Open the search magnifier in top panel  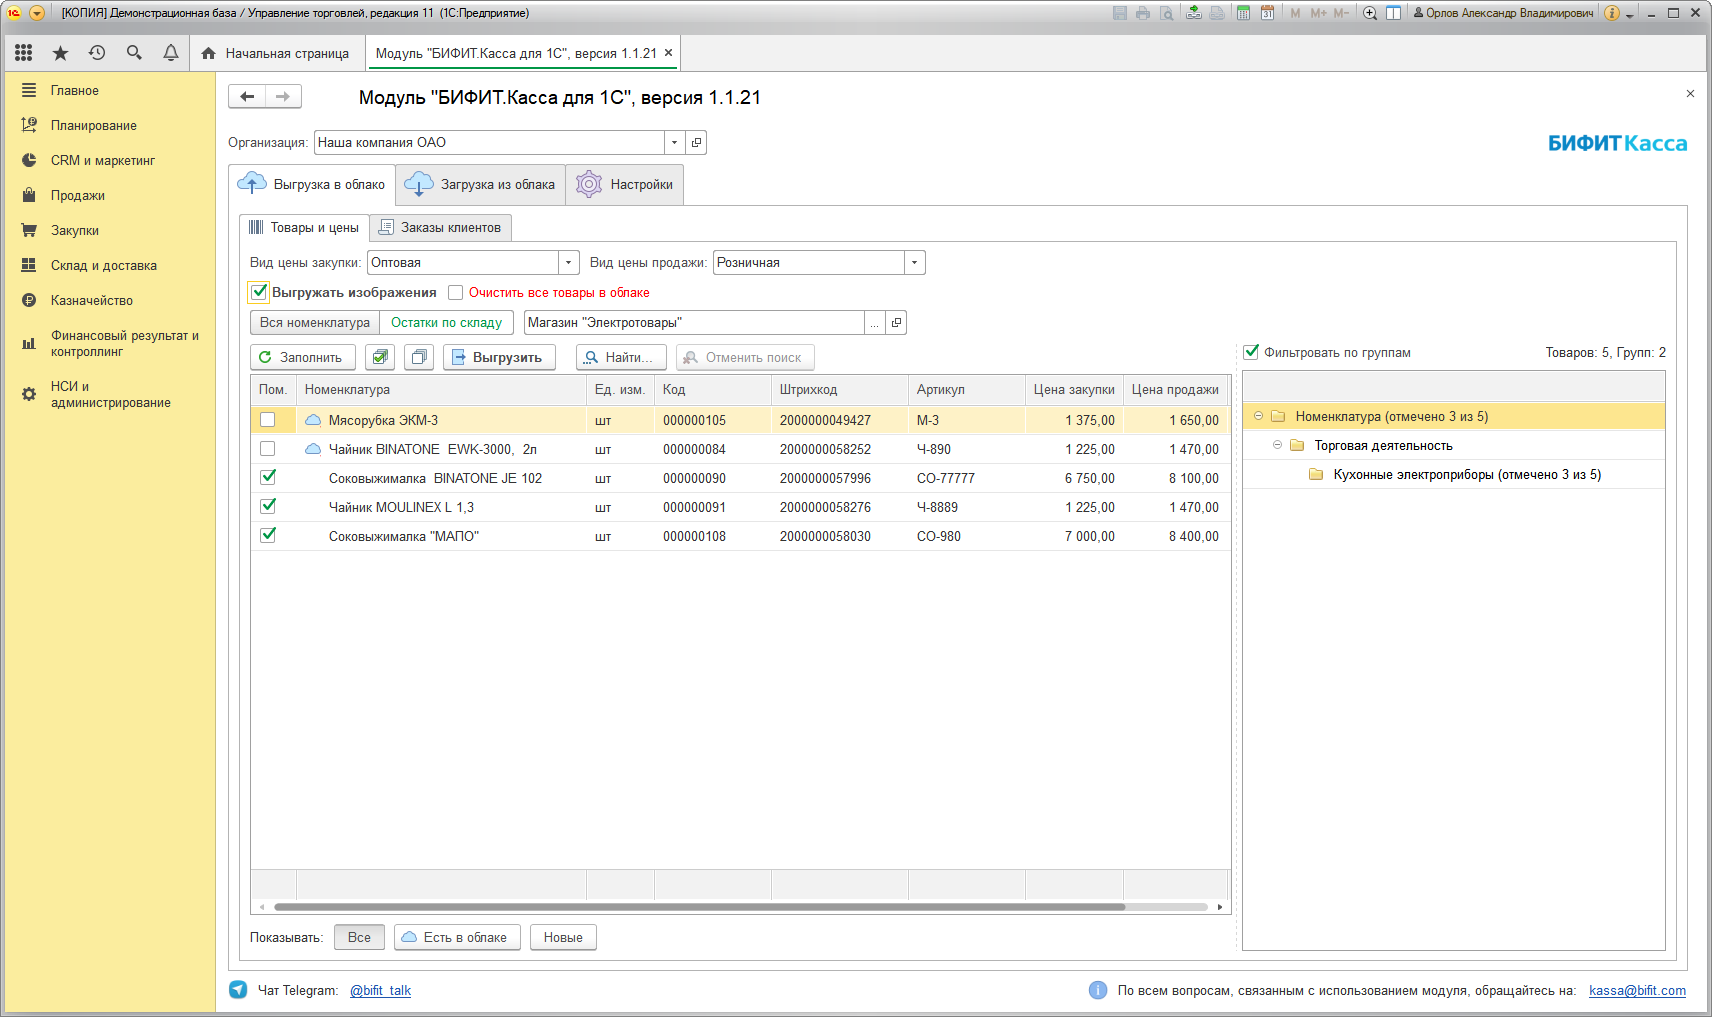(x=134, y=53)
